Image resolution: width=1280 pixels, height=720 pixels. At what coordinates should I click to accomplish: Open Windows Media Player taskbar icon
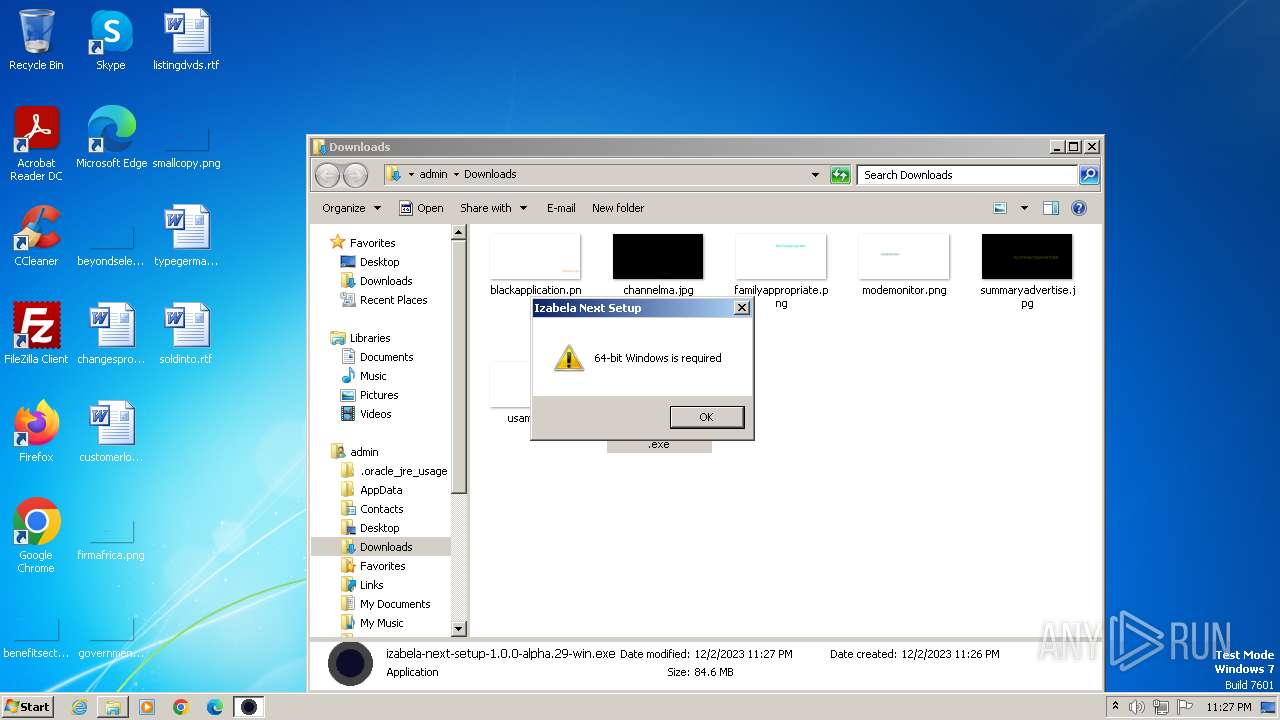147,707
